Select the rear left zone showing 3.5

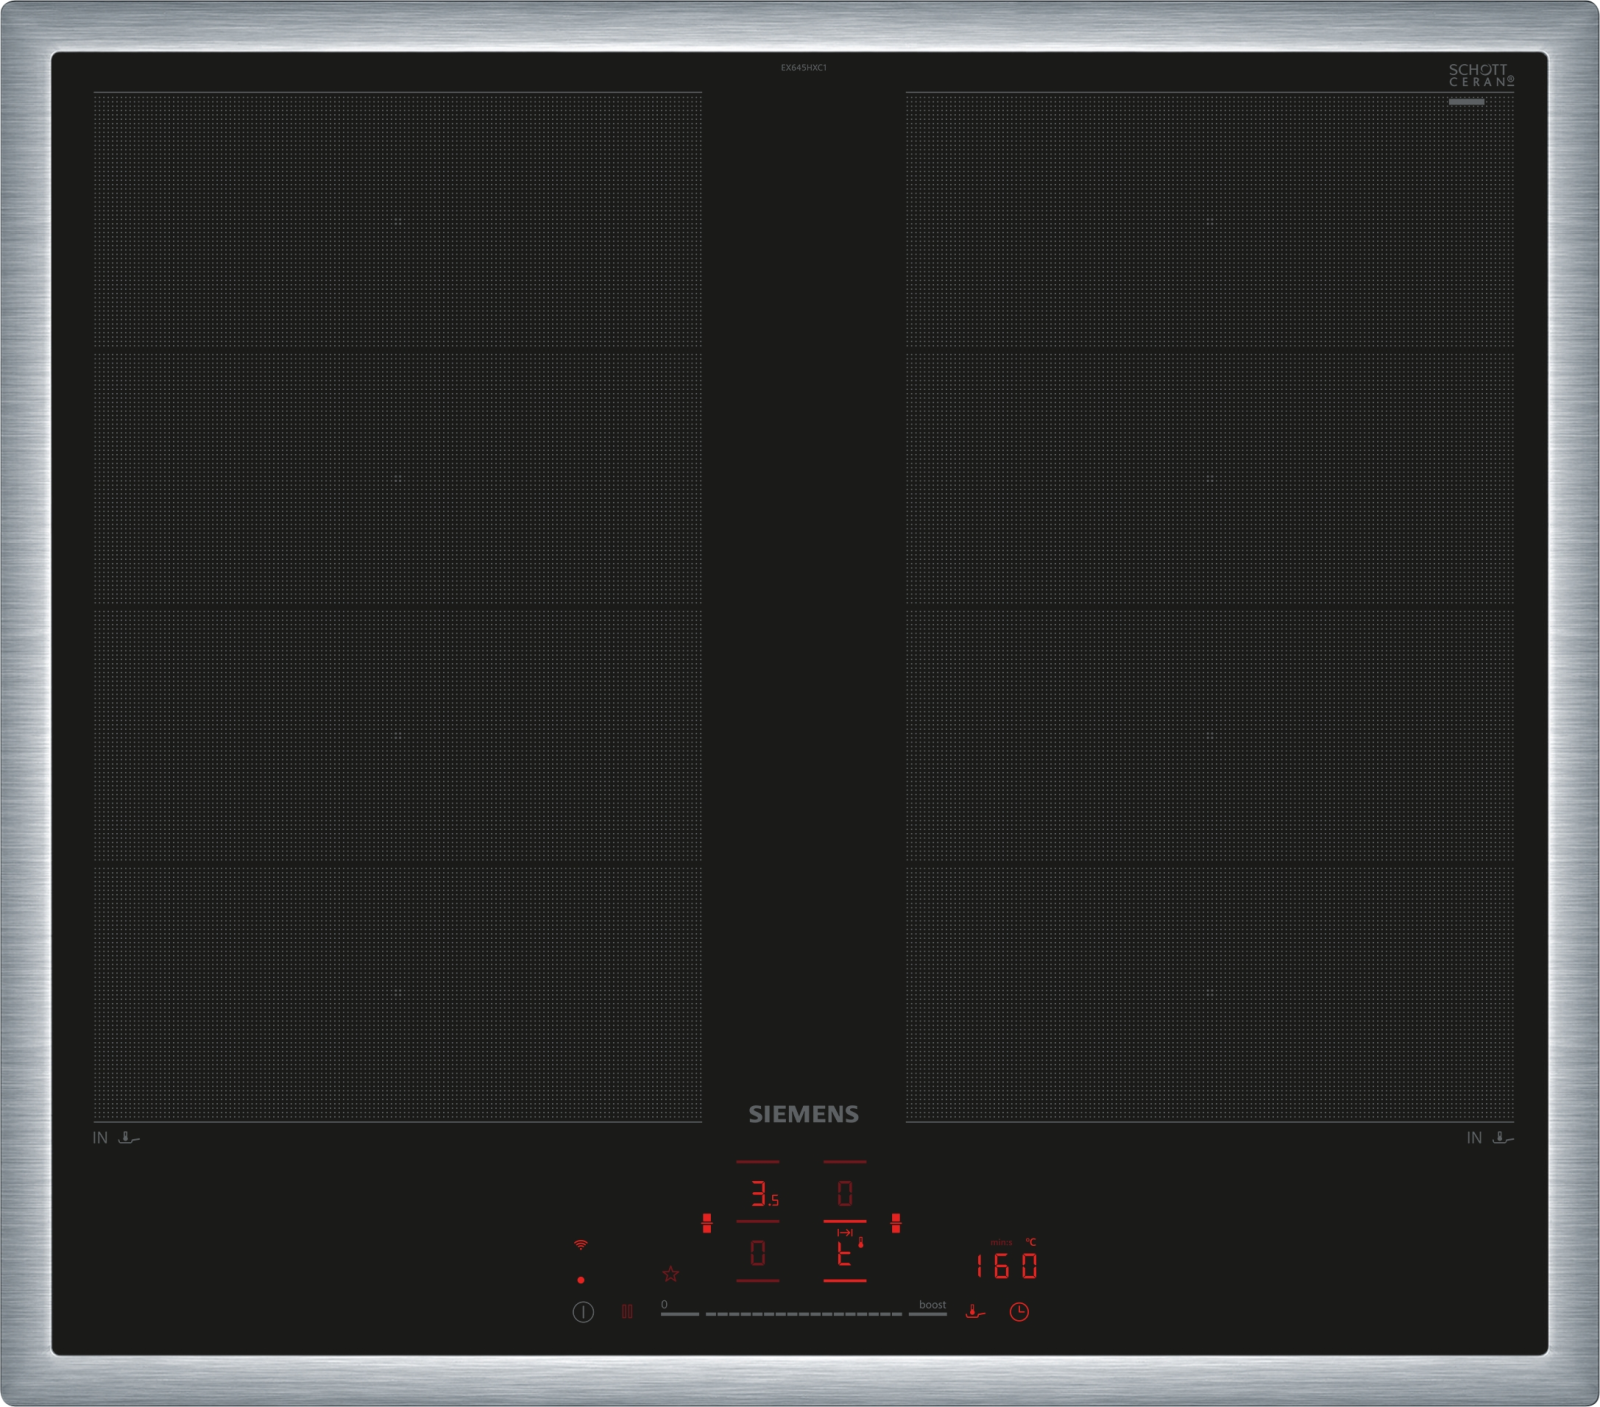(x=760, y=1194)
